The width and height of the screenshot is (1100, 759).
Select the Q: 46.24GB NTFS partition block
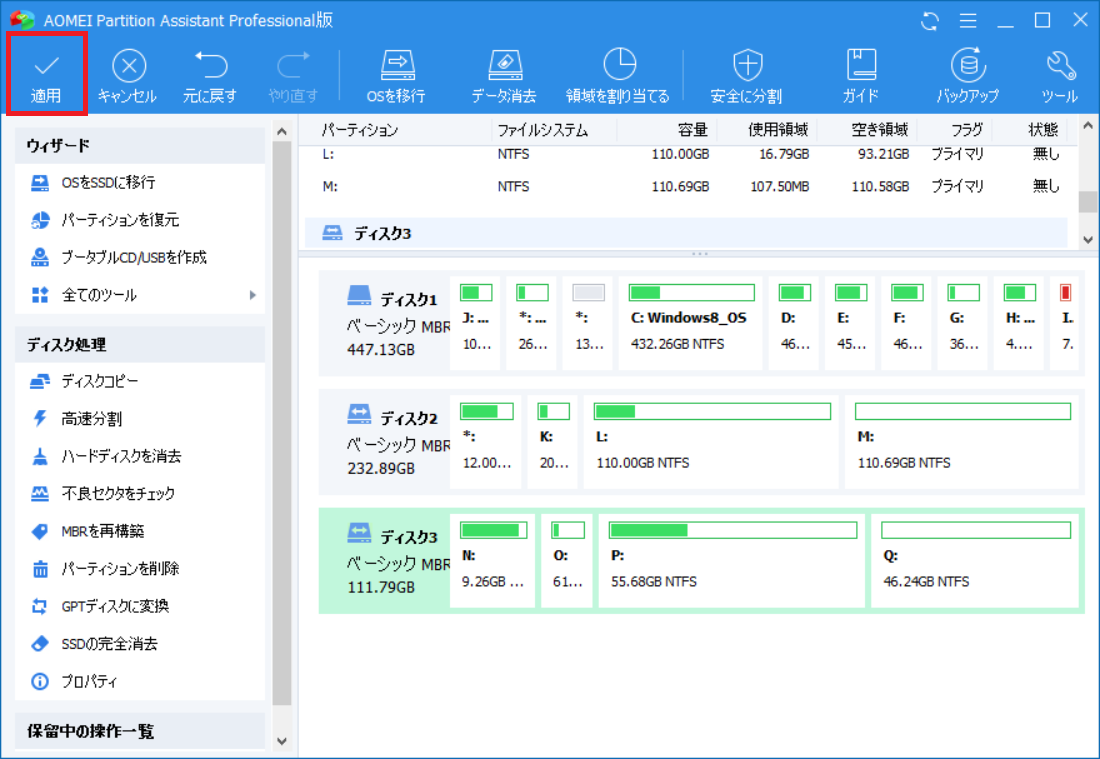point(974,560)
